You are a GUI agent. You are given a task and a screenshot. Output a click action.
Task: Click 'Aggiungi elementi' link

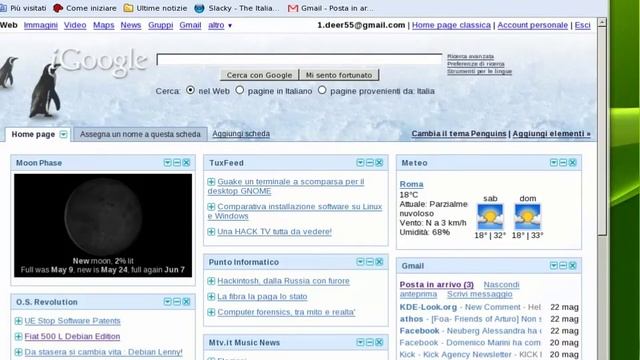pyautogui.click(x=551, y=133)
